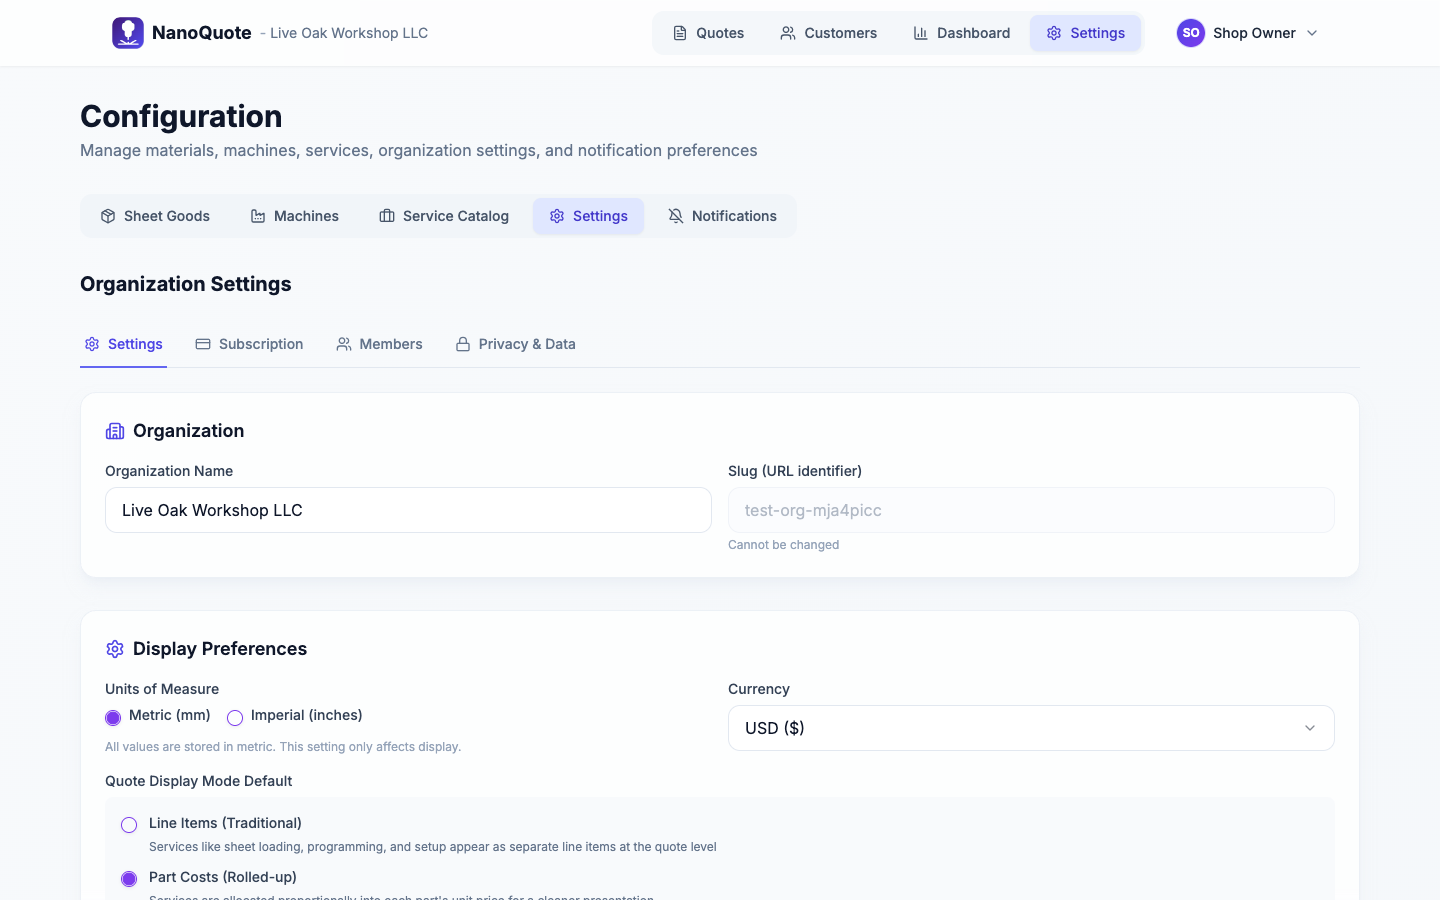Image resolution: width=1440 pixels, height=900 pixels.
Task: Click the Dashboard bar-chart icon
Action: [x=921, y=33]
